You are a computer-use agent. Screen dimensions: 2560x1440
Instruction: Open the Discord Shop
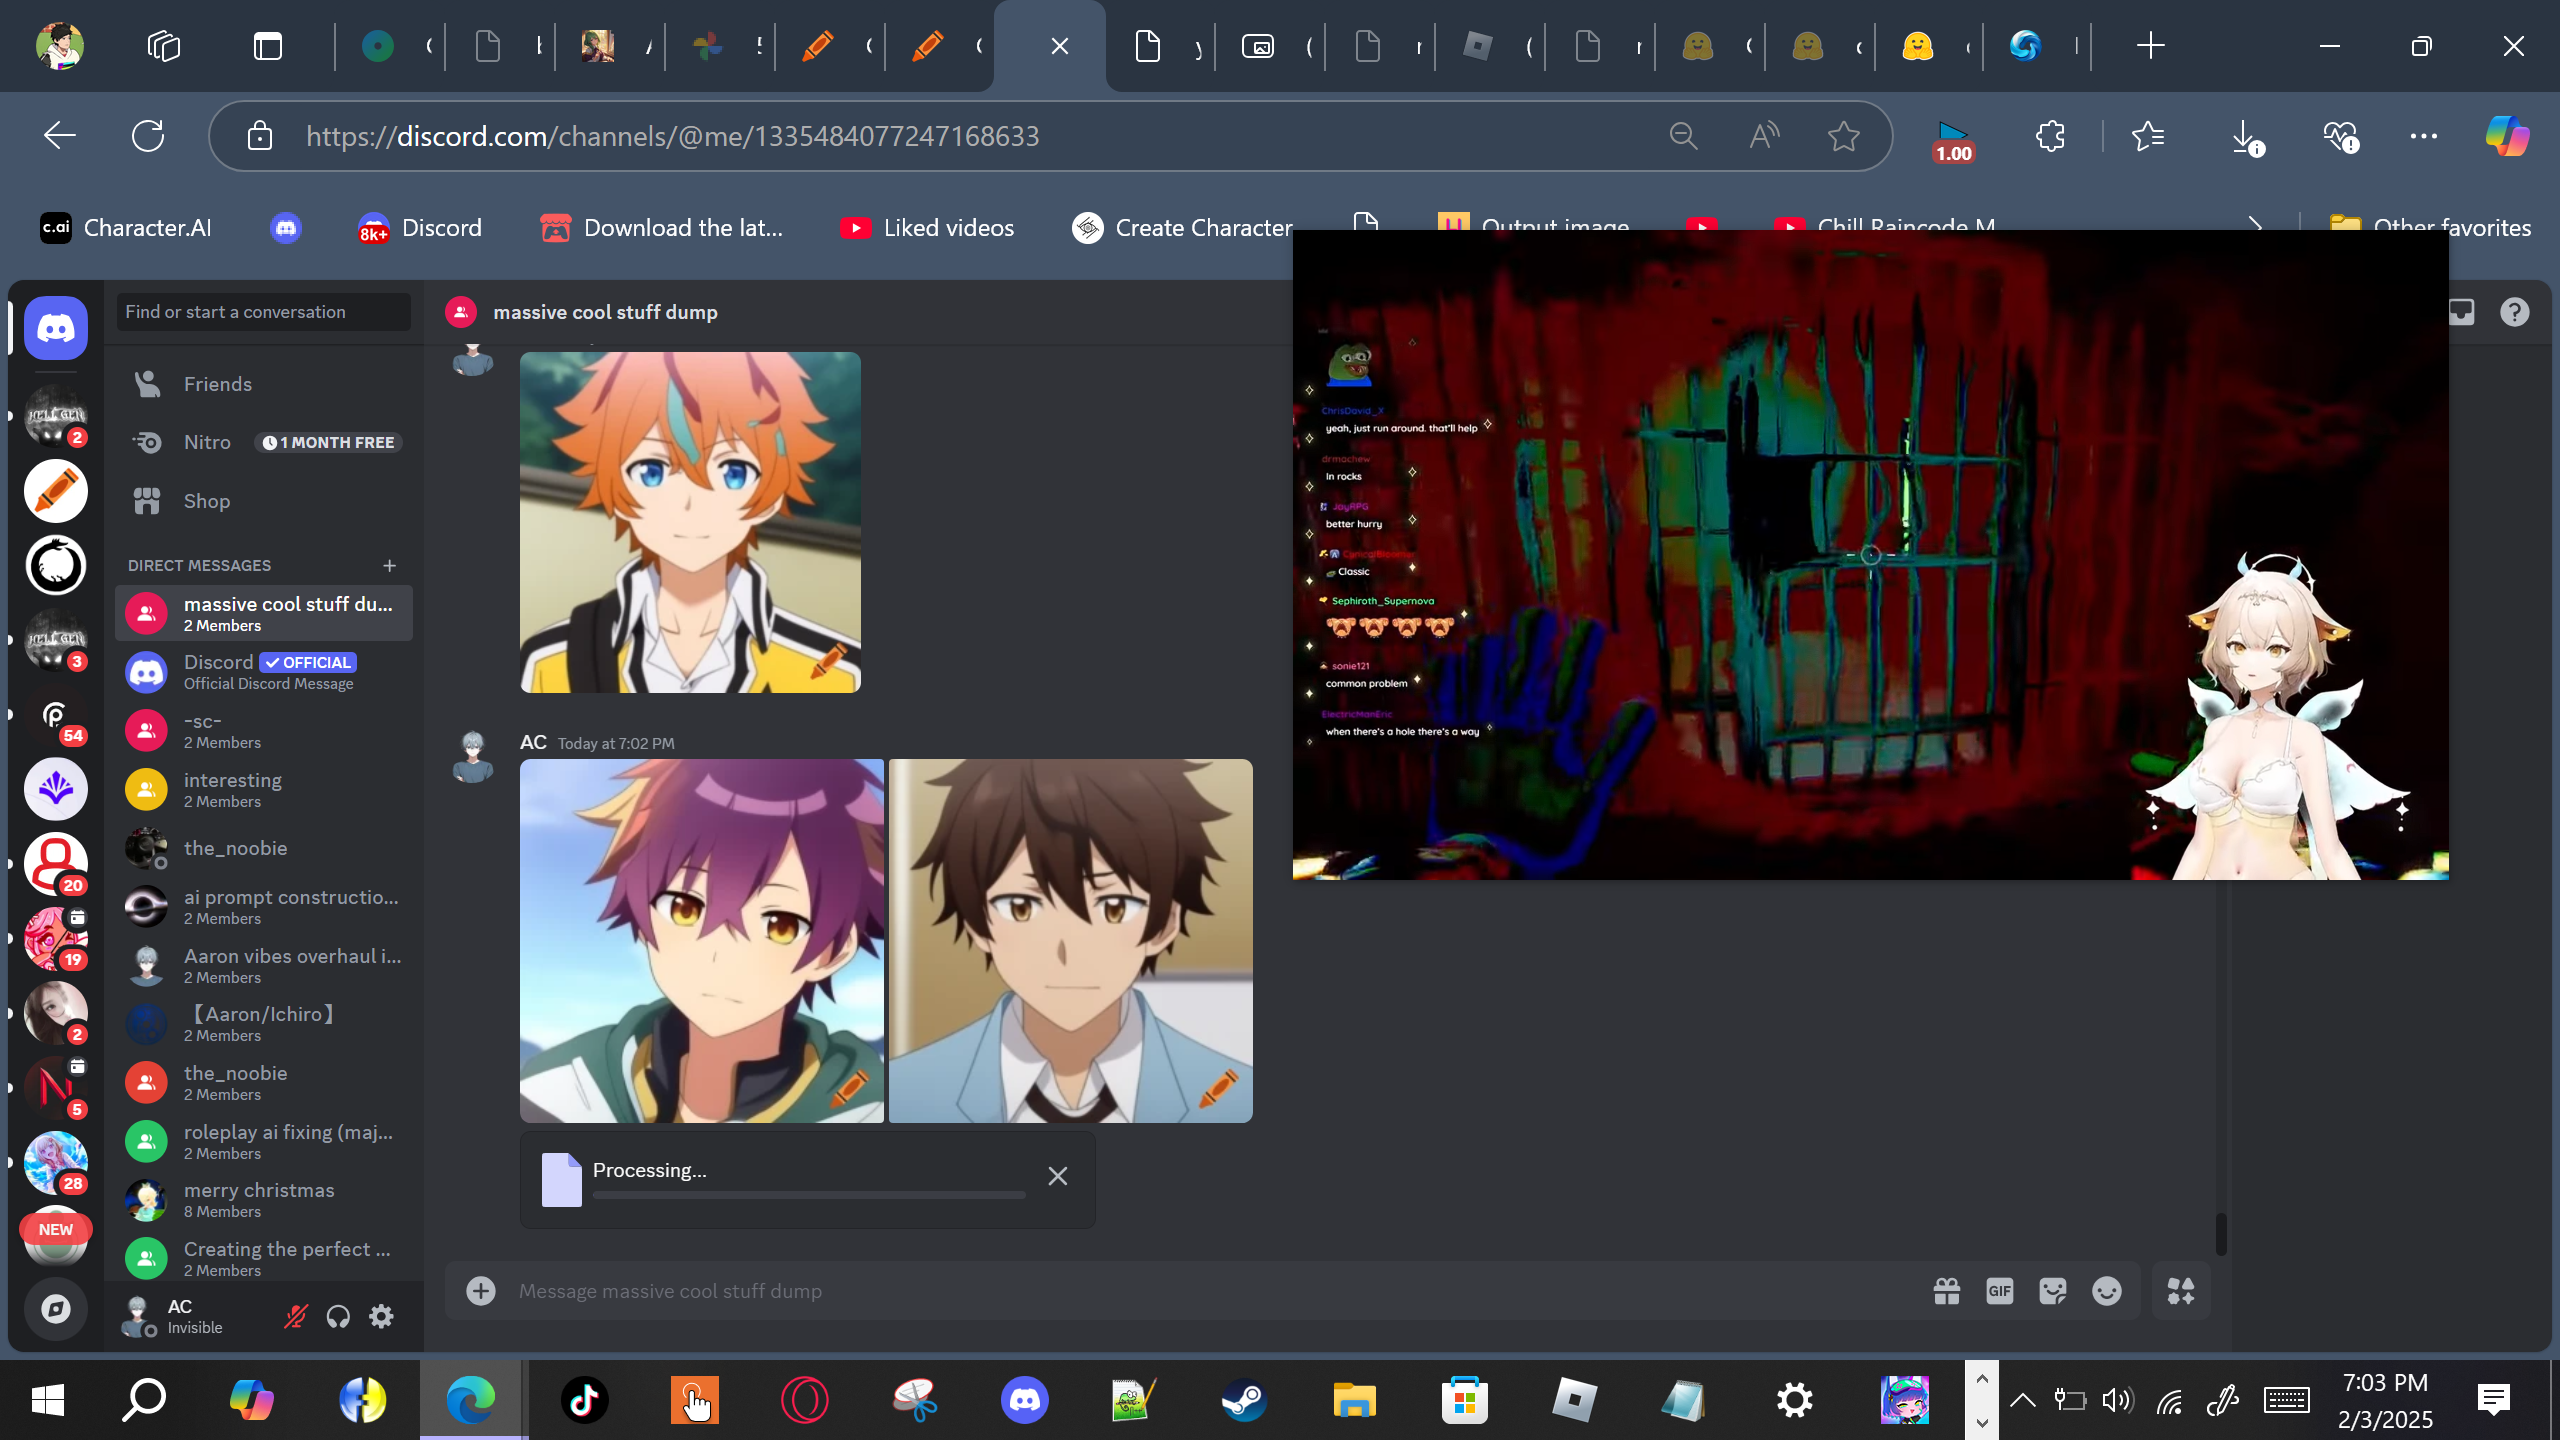(264, 501)
